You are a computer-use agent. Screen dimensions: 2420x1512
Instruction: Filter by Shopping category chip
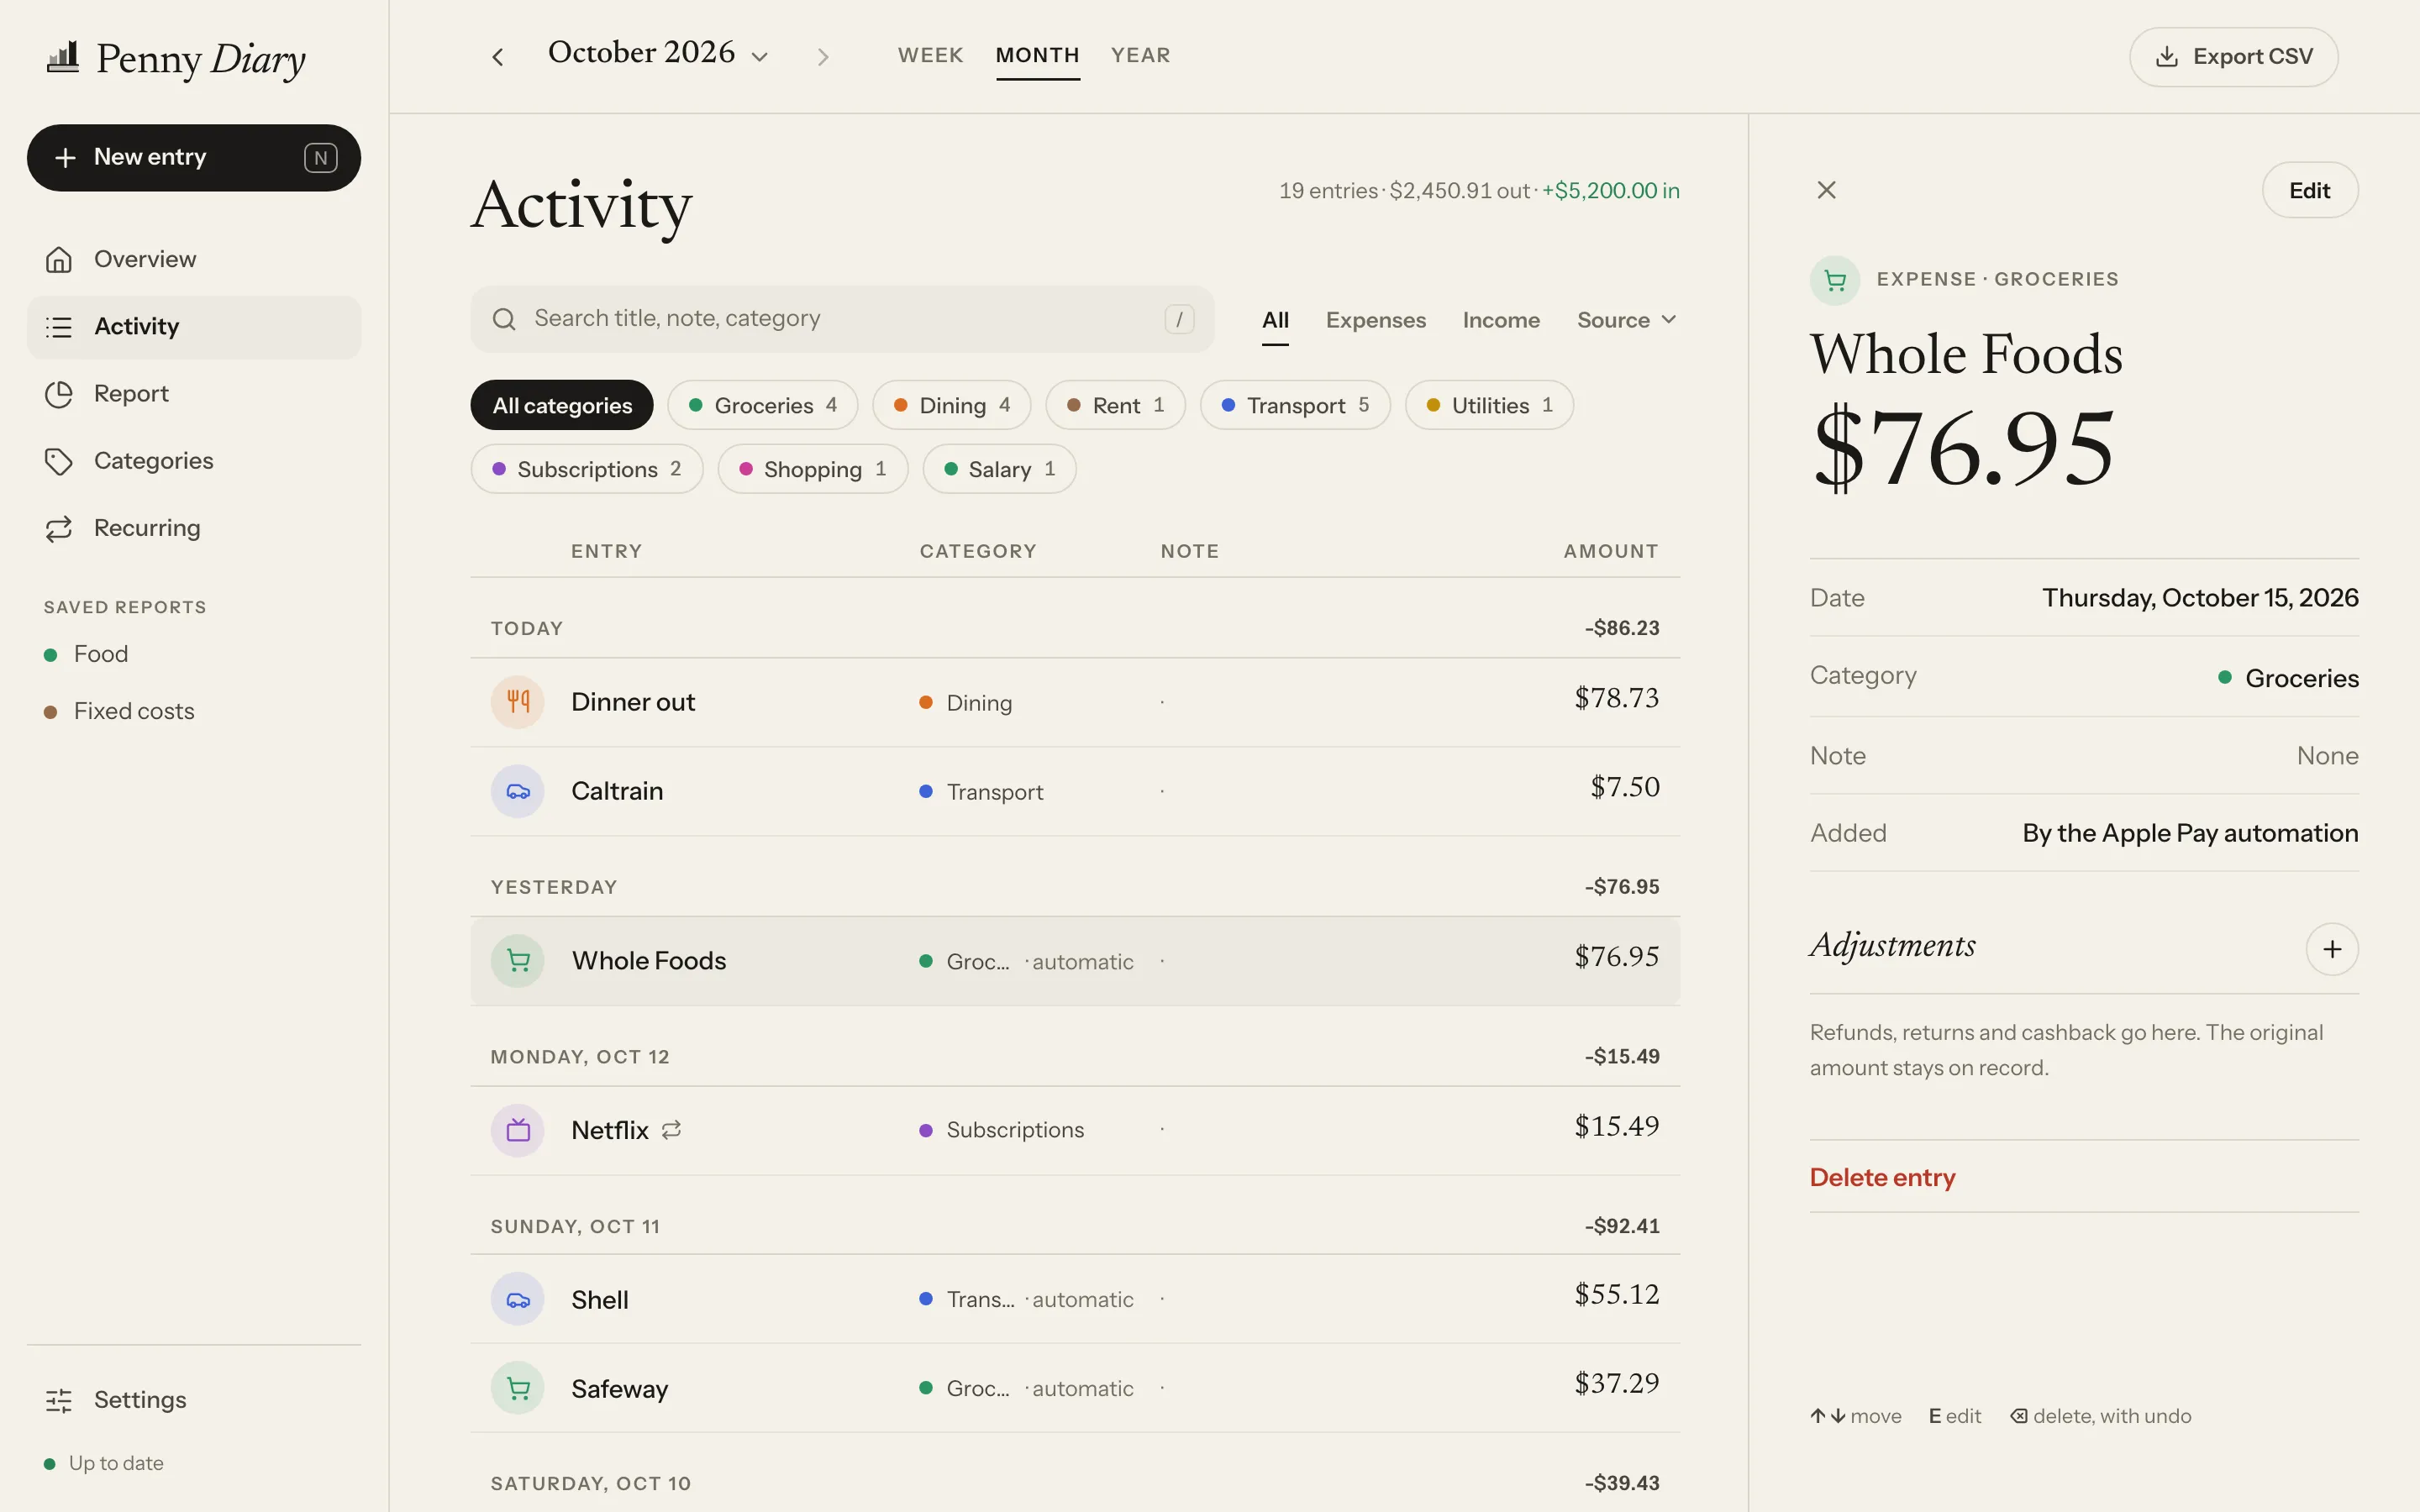pos(813,469)
